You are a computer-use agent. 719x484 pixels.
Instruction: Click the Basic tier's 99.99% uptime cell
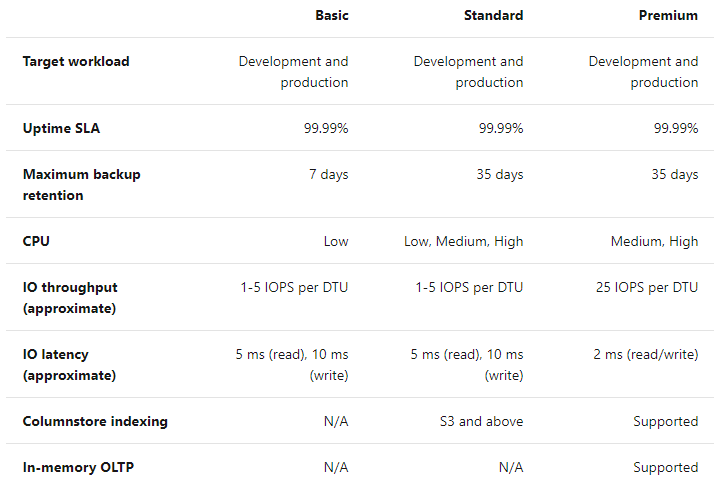coord(326,128)
